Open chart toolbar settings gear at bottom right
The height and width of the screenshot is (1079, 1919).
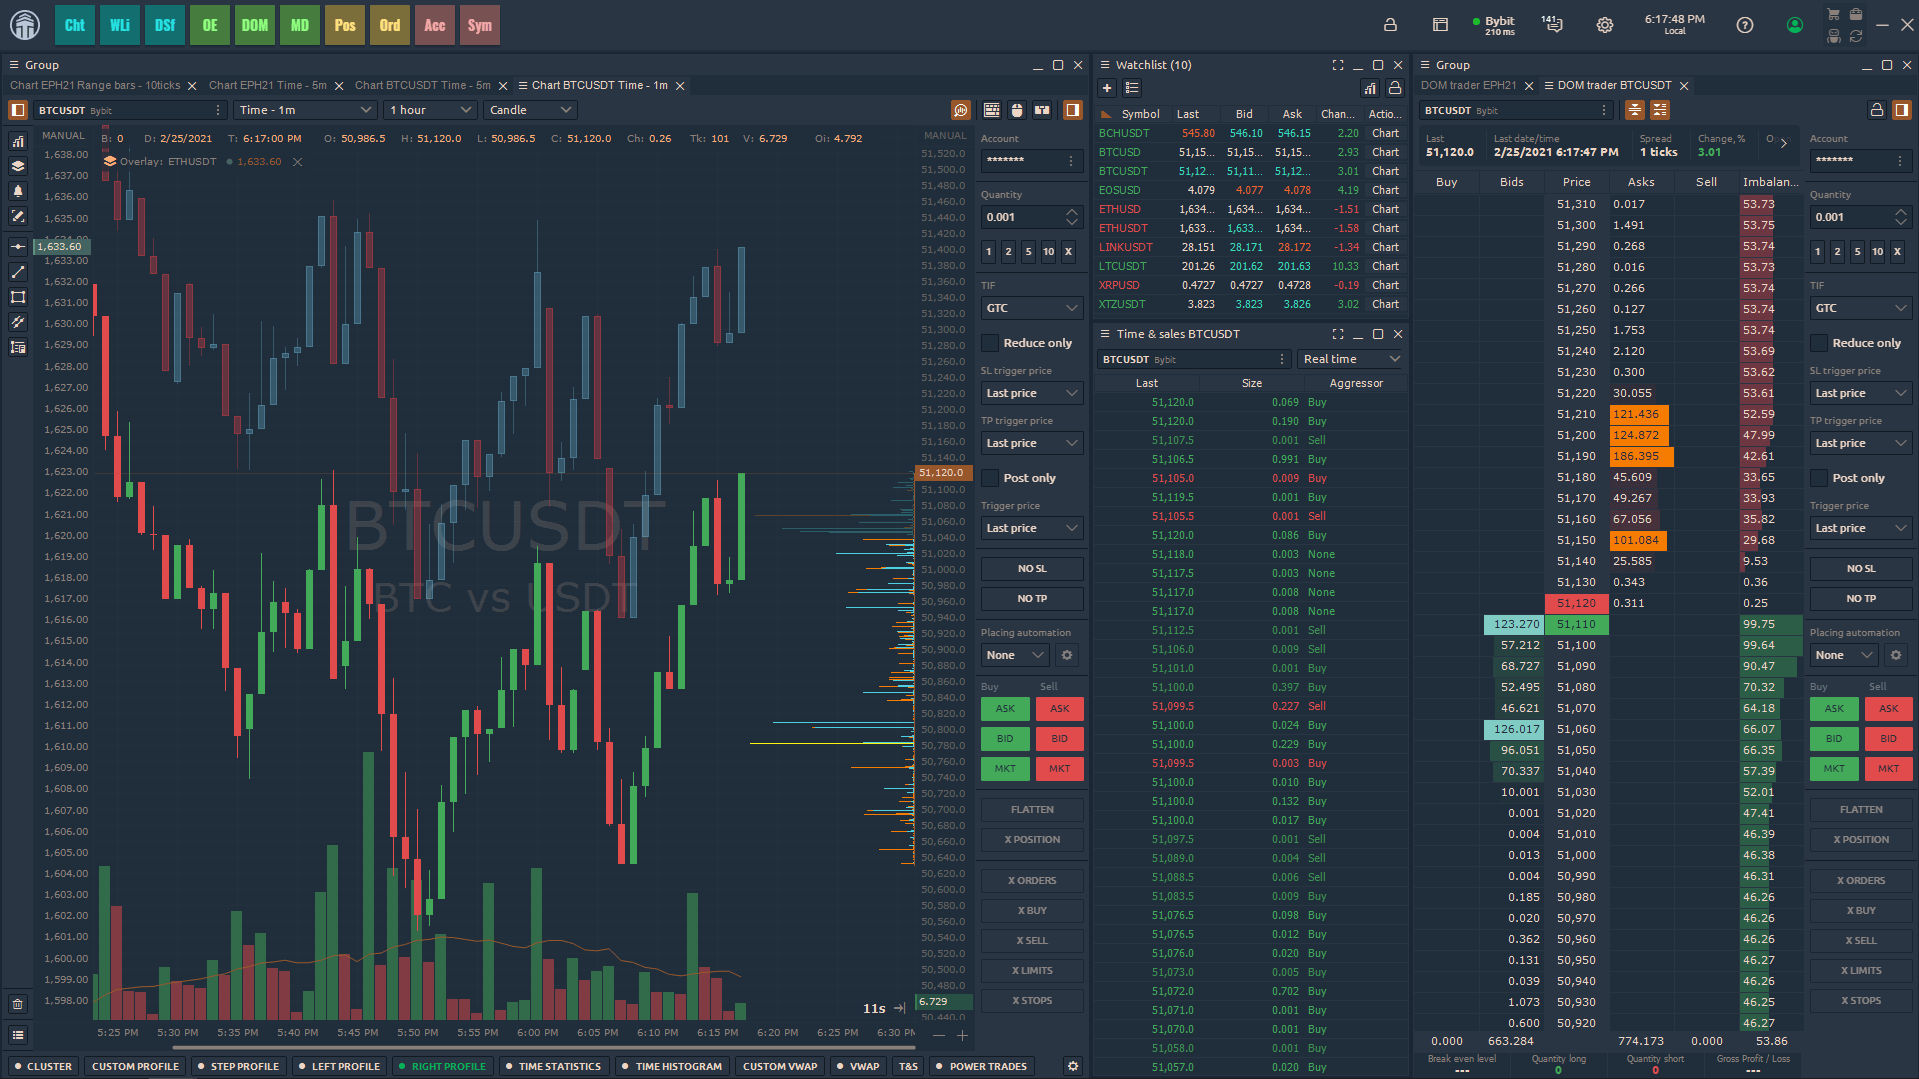coord(1073,1066)
